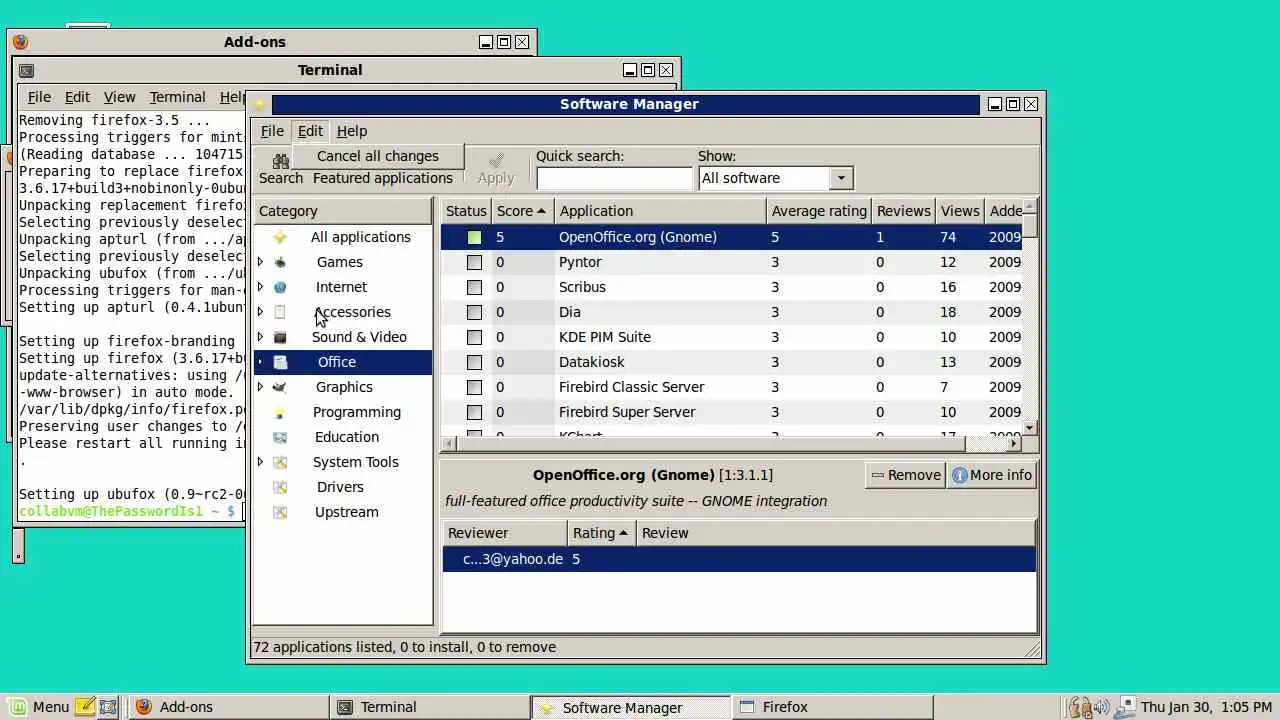Click the Average rating column header
Viewport: 1280px width, 720px height.
coord(819,211)
